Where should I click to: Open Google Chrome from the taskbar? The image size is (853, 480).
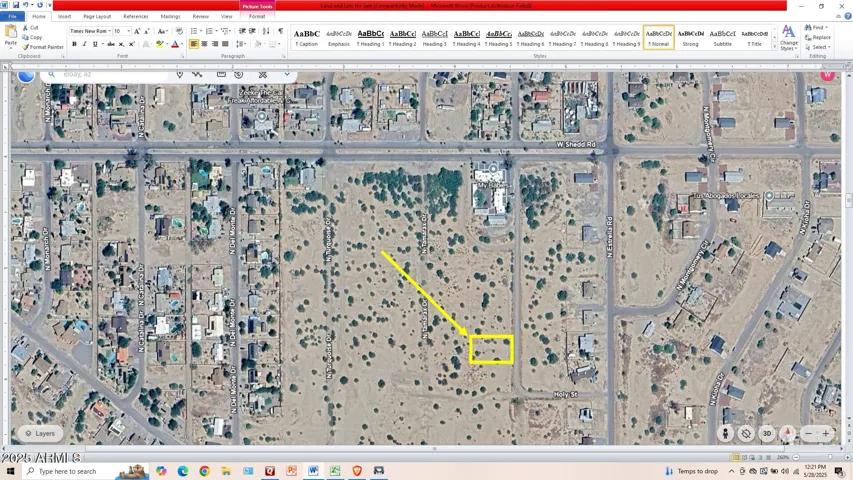pos(205,471)
